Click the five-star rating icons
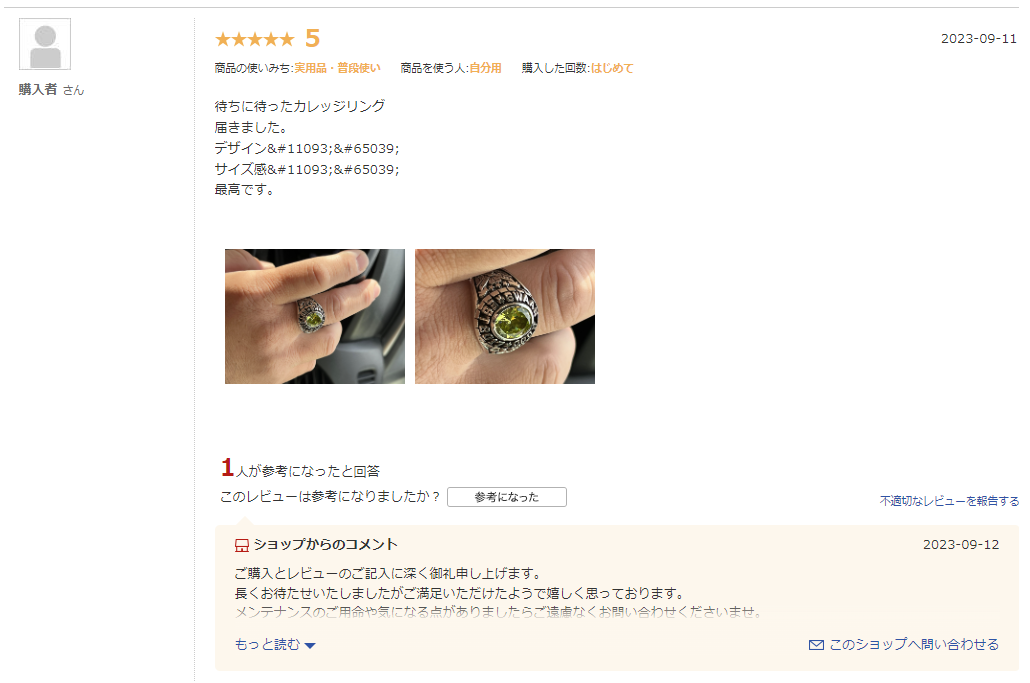 point(255,39)
